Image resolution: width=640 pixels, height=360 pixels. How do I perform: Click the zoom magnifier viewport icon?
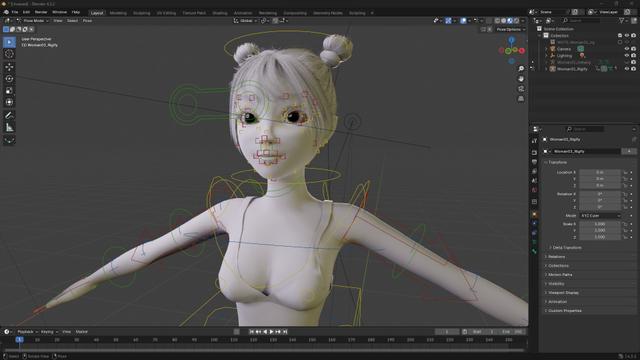tap(521, 69)
